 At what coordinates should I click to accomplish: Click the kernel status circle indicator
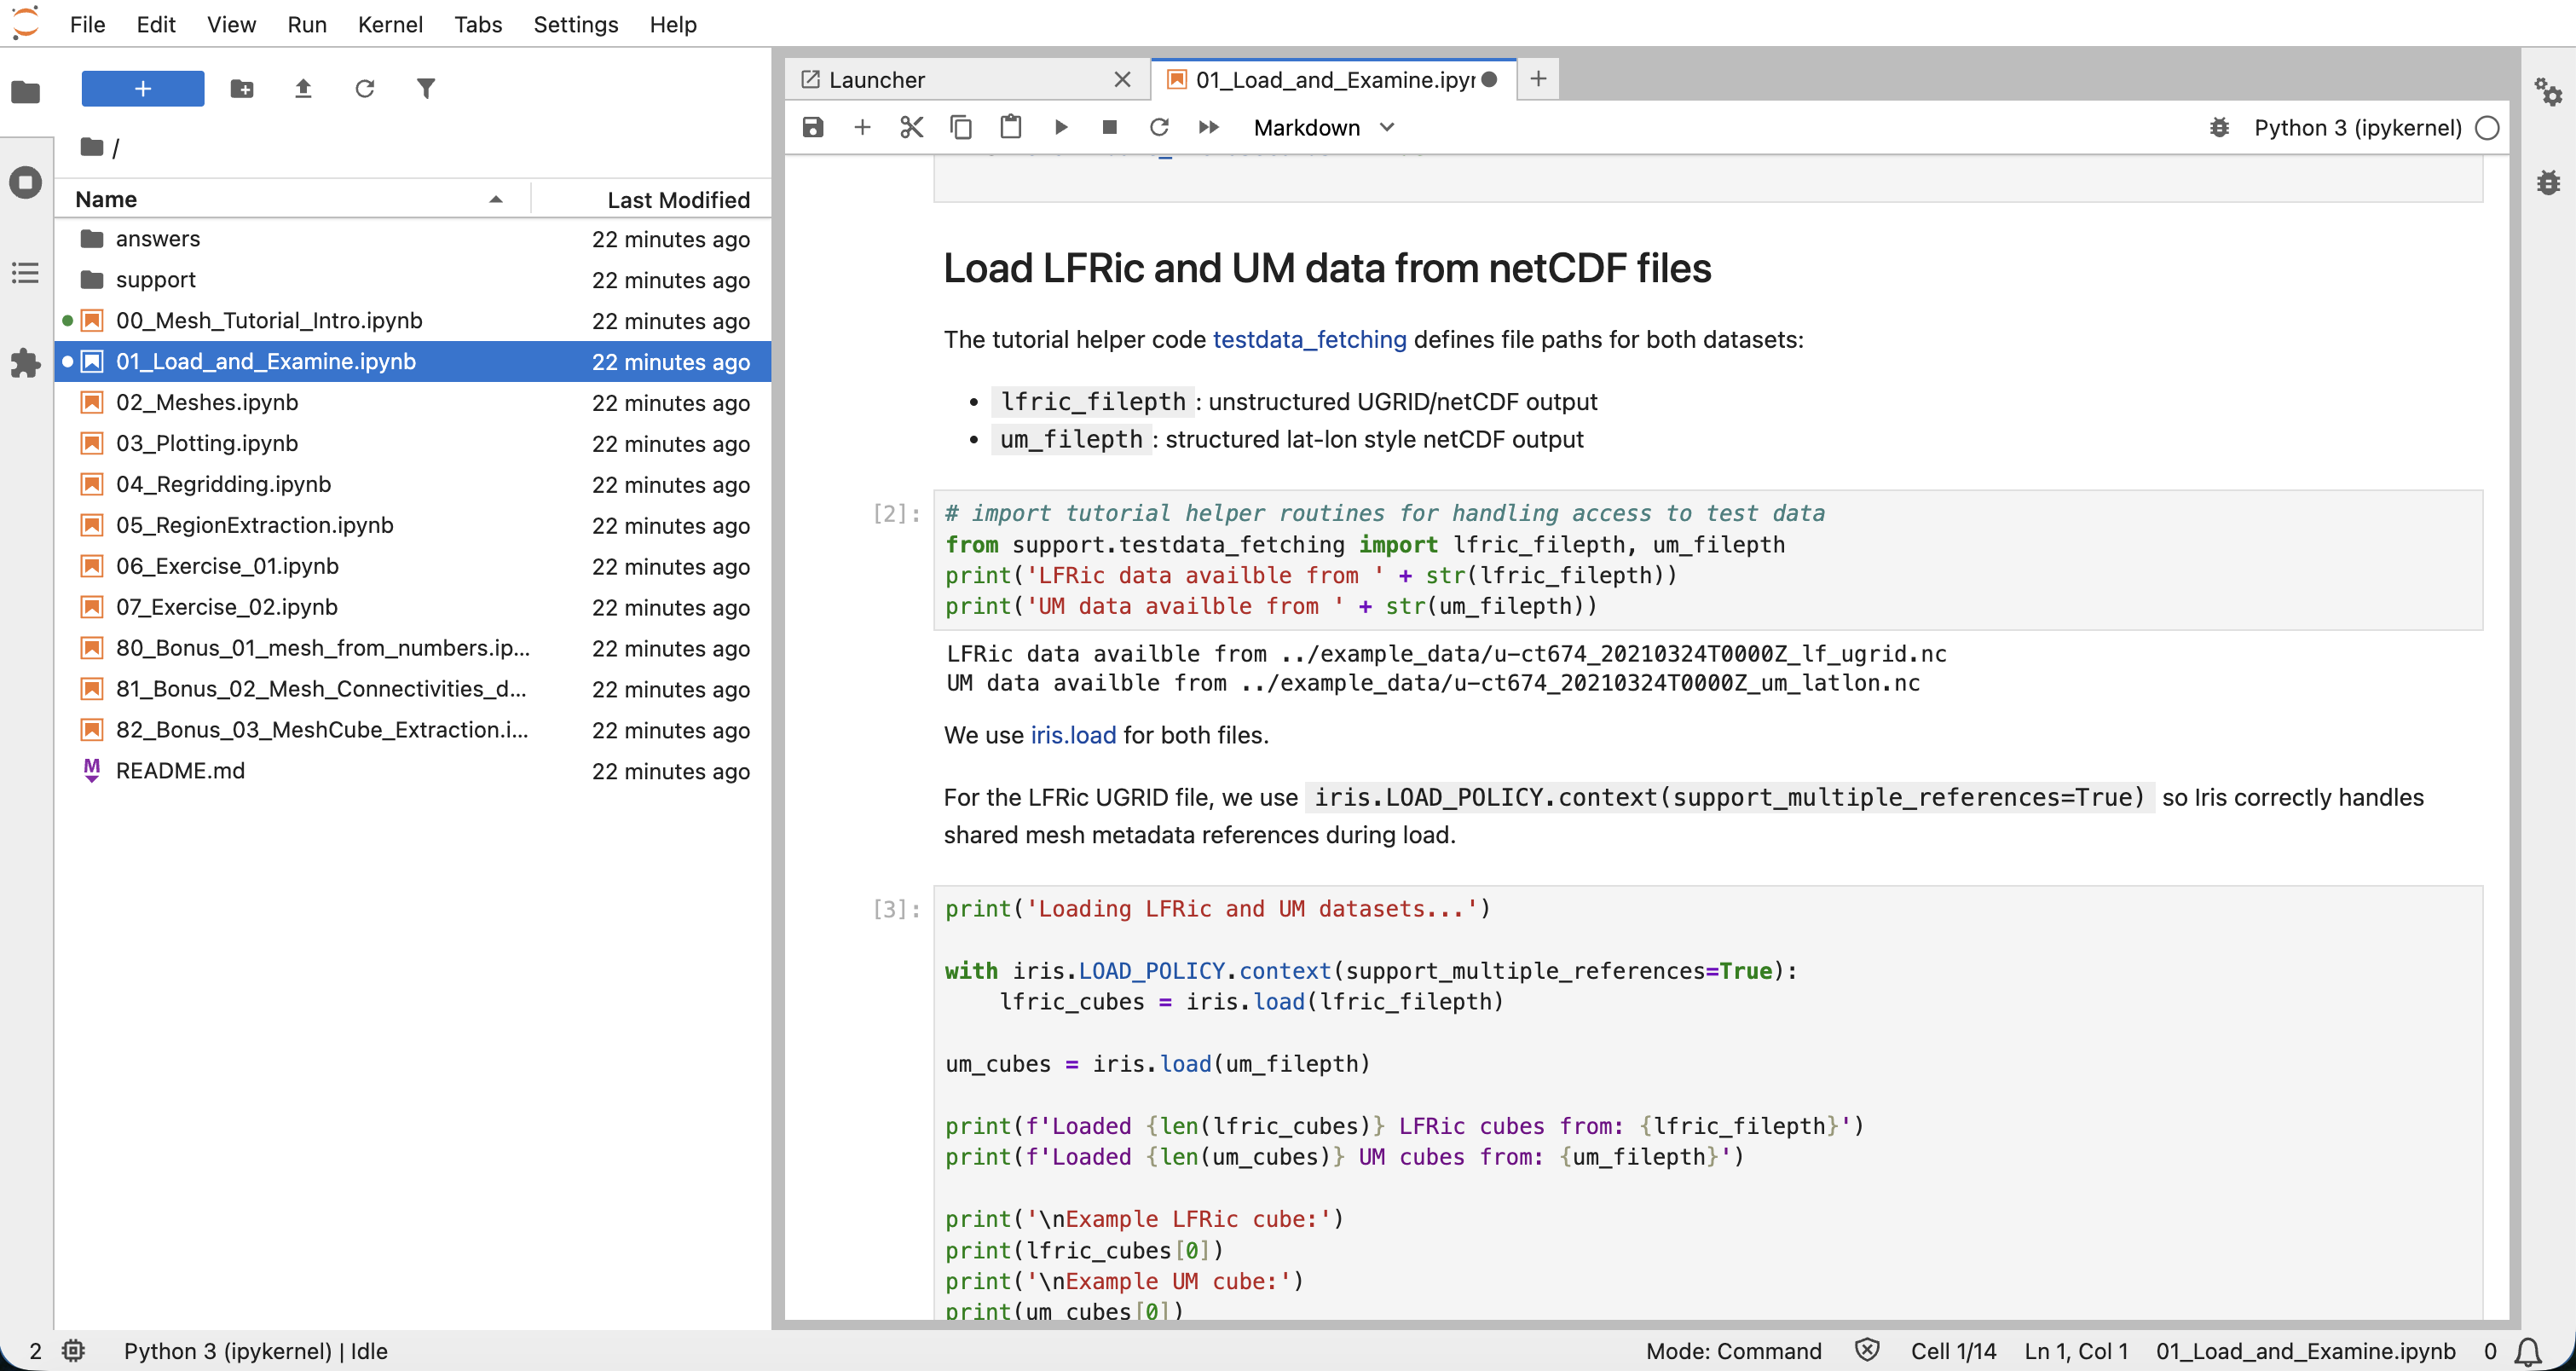(2487, 128)
